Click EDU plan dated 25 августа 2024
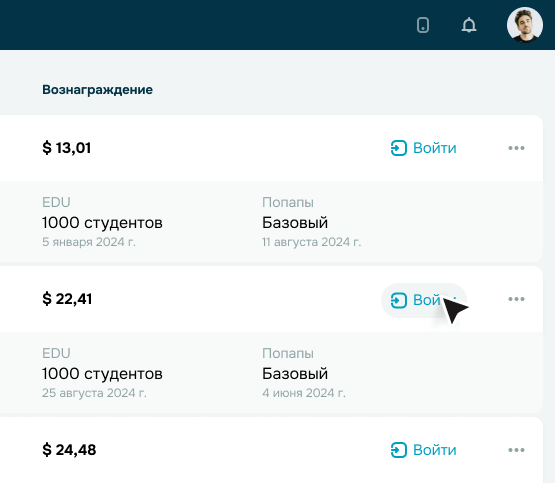This screenshot has width=555, height=483. [102, 373]
